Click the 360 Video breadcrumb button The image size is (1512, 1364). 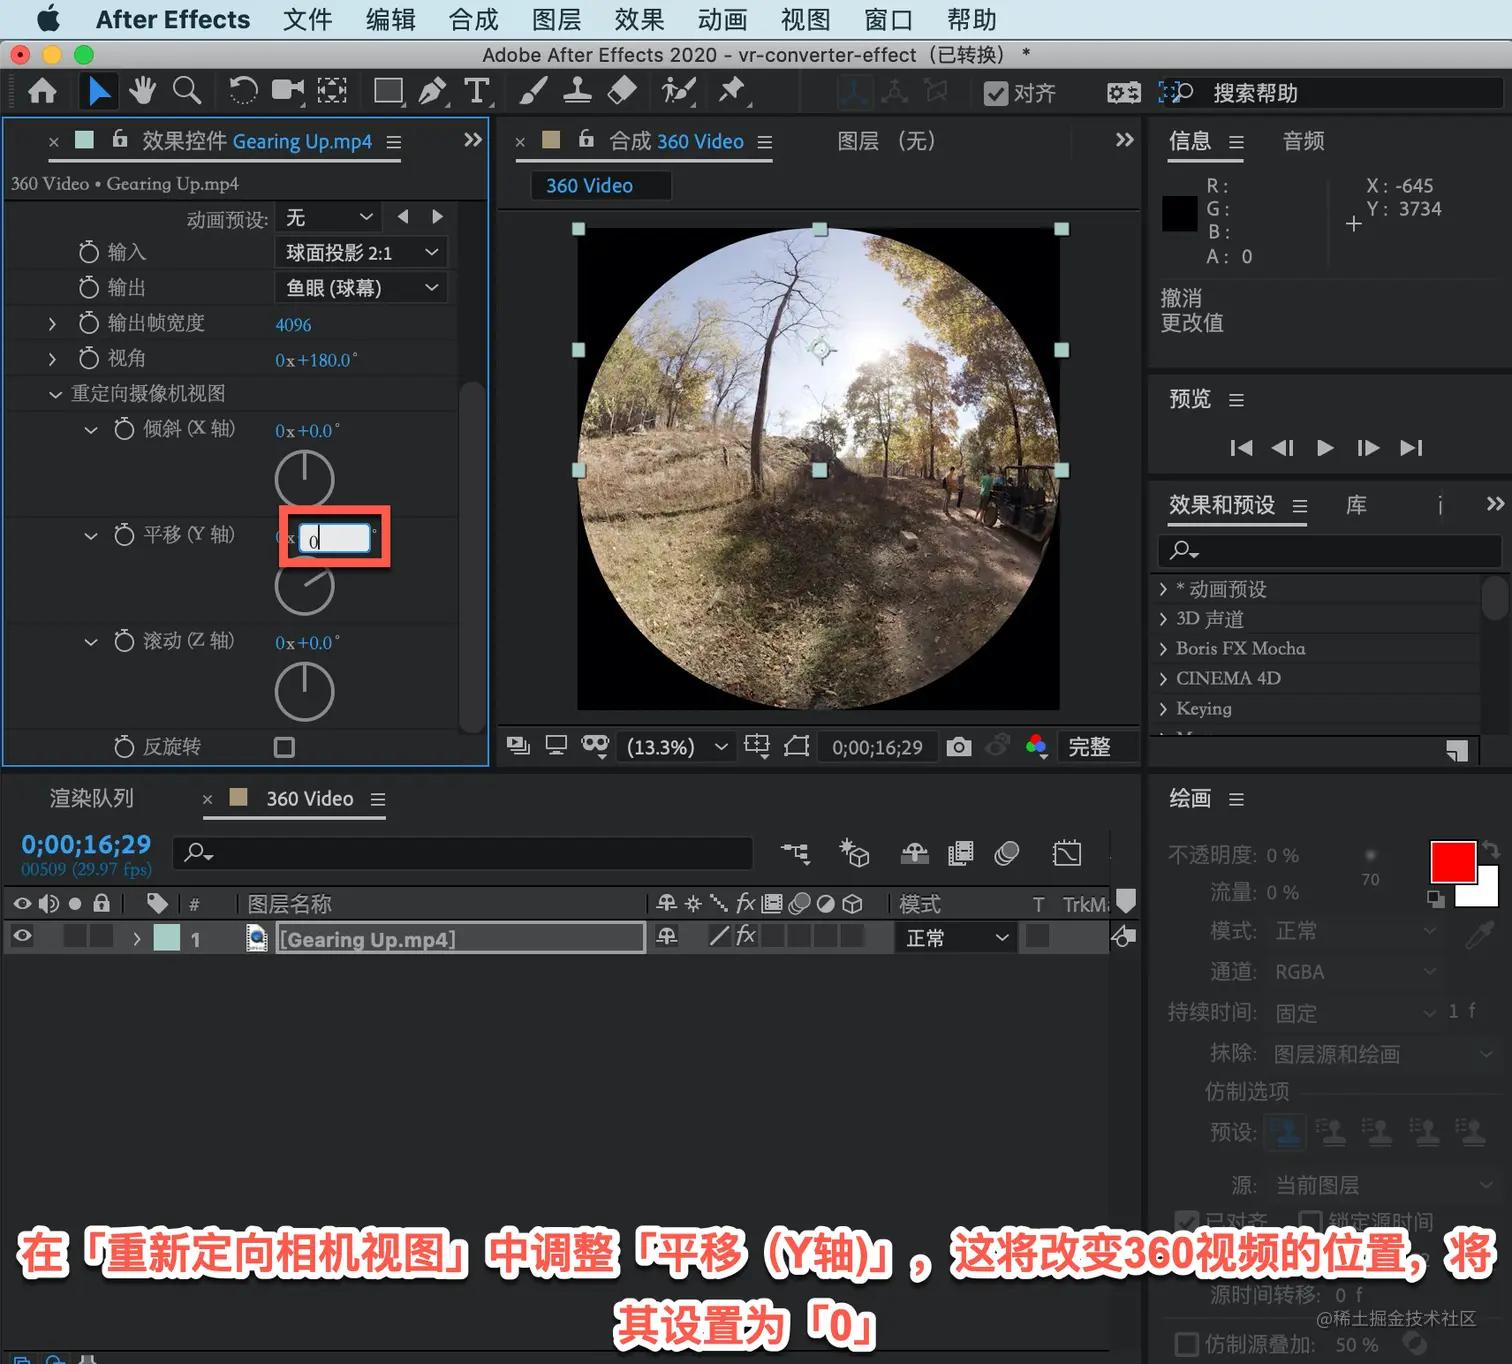pos(600,186)
